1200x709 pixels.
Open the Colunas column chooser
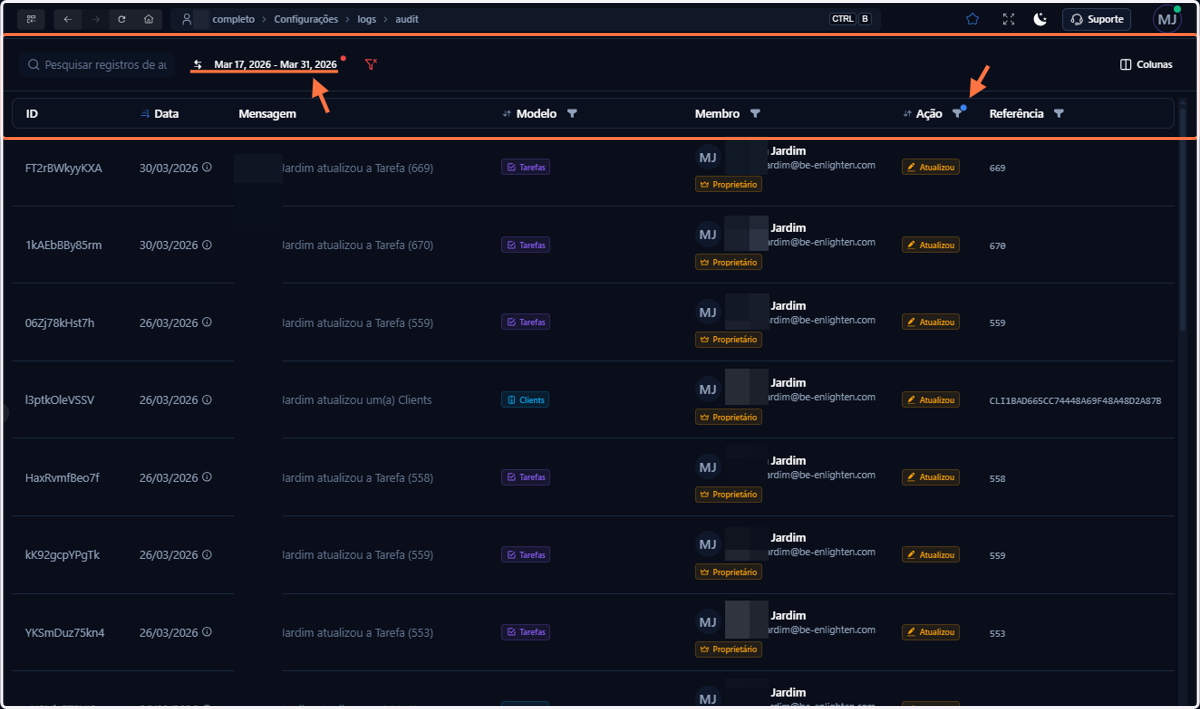1146,64
